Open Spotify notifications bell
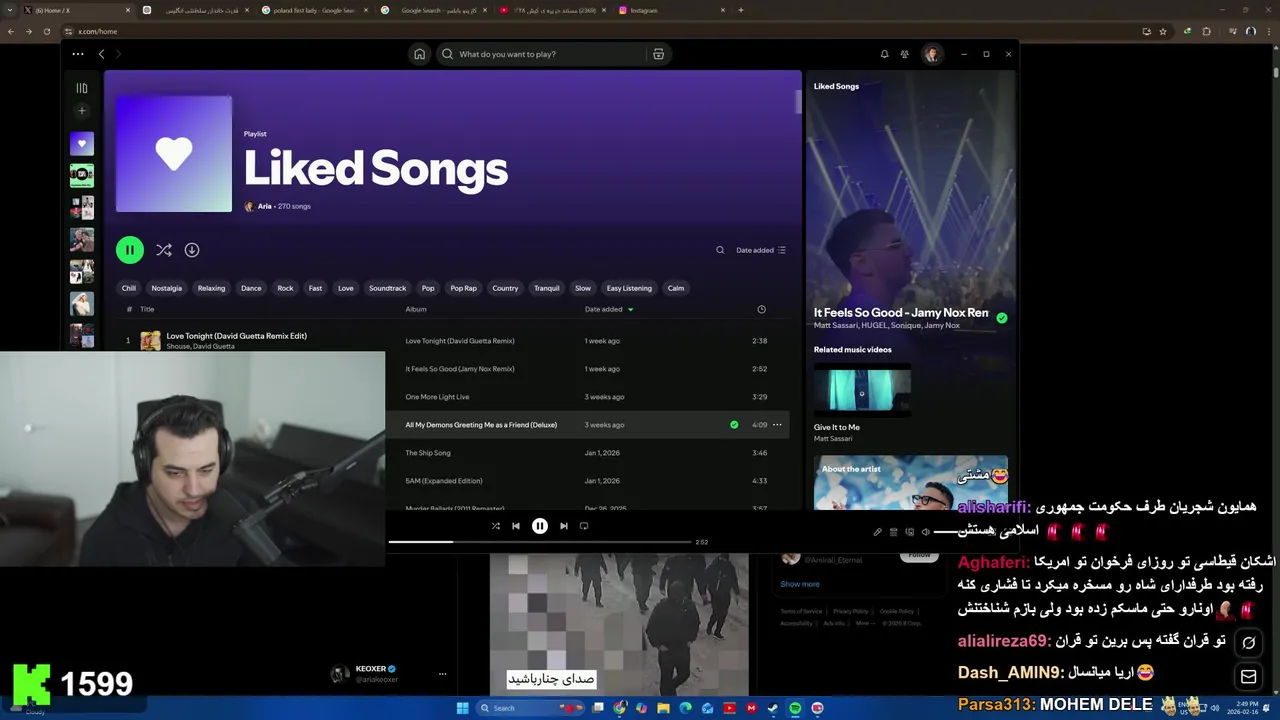Viewport: 1280px width, 720px height. tap(884, 54)
